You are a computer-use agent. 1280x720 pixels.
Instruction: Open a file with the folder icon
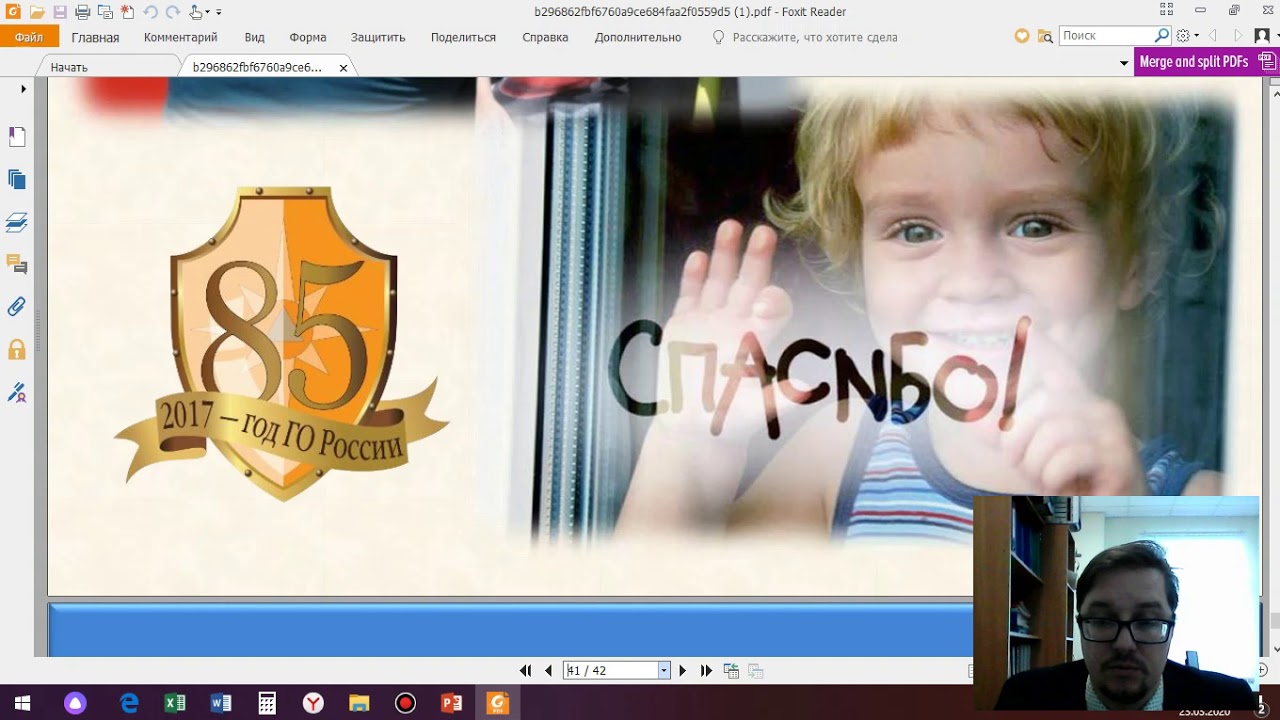[x=37, y=12]
